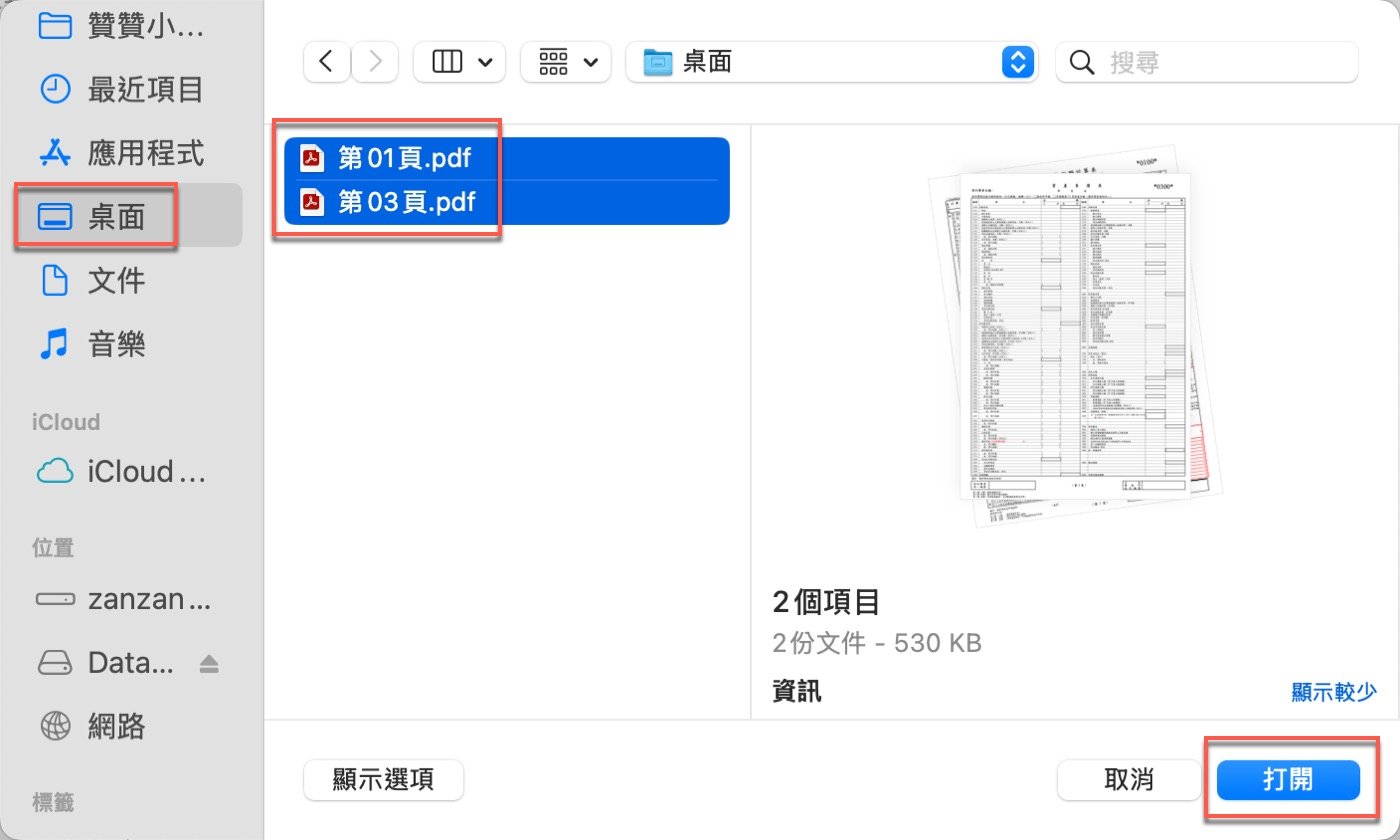Navigate back with the previous arrow
Screen dimensions: 1400x840
(326, 61)
